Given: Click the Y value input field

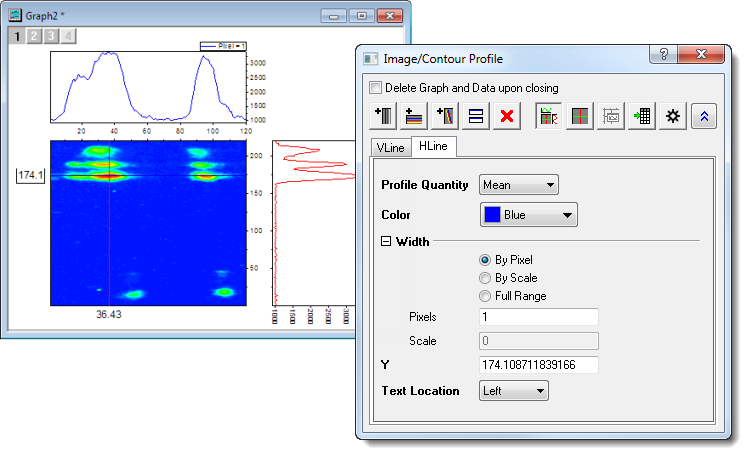Looking at the screenshot, I should (x=538, y=365).
